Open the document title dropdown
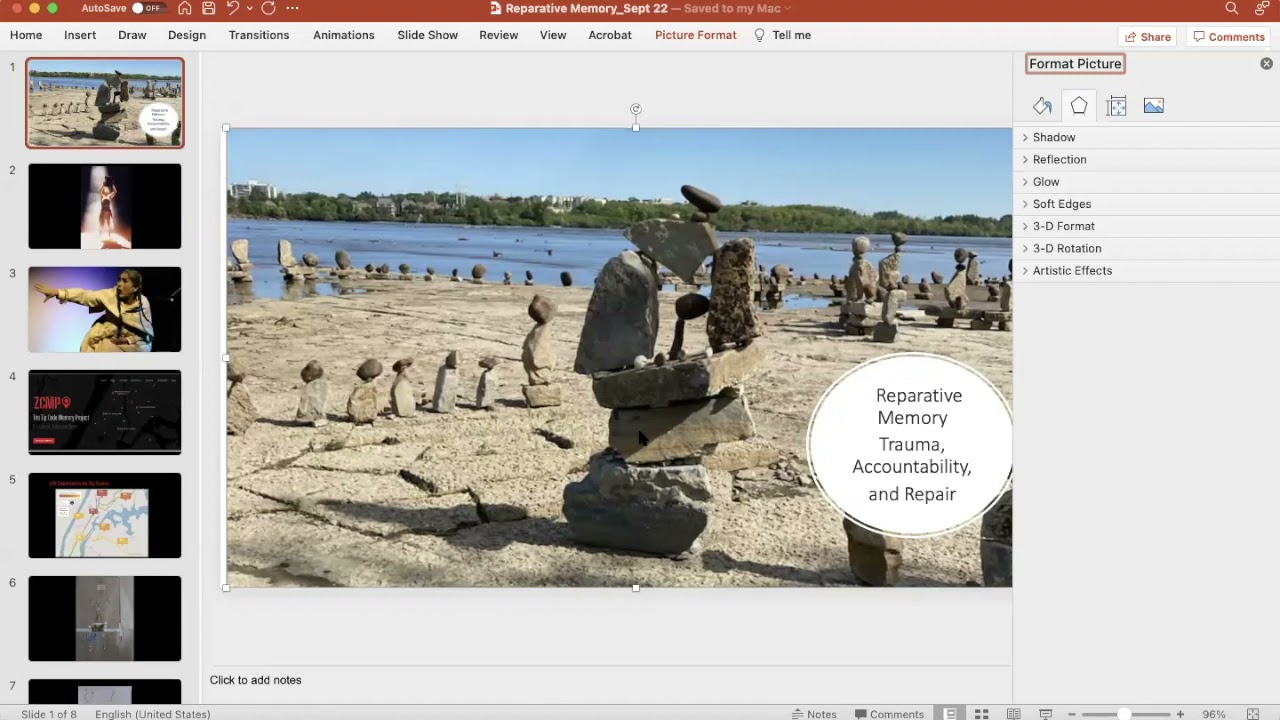 click(788, 8)
